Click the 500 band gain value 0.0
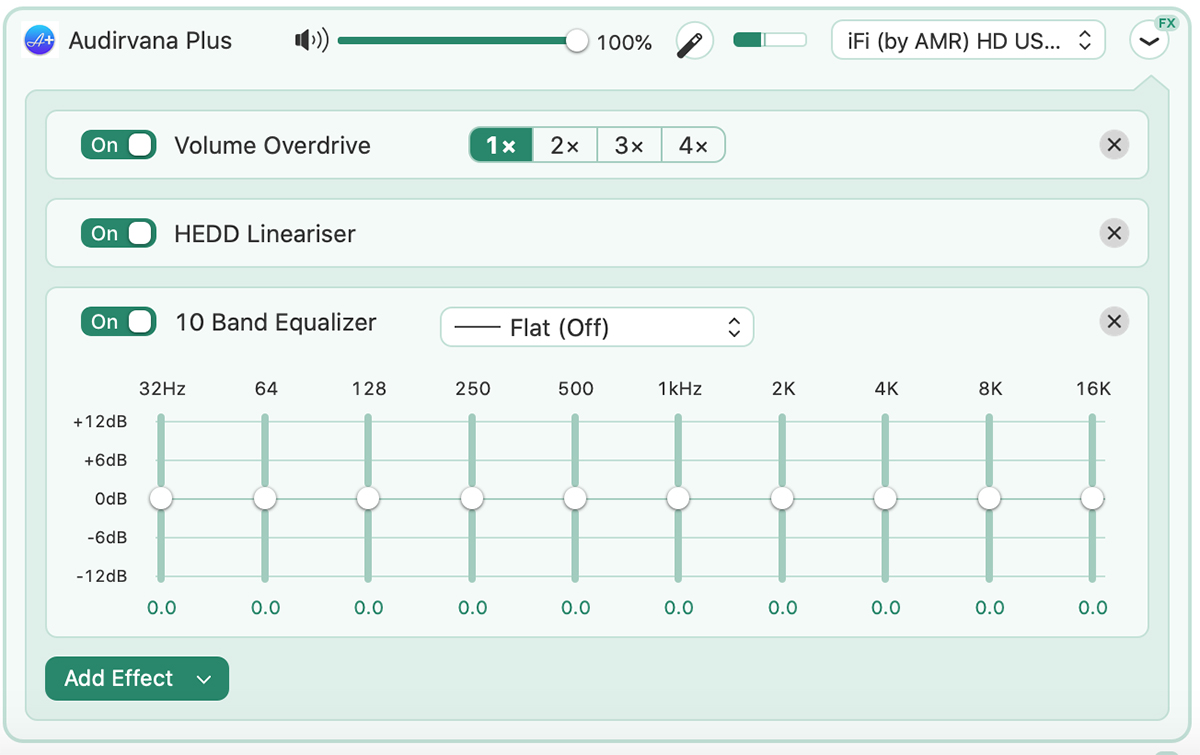This screenshot has height=755, width=1200. click(x=576, y=607)
